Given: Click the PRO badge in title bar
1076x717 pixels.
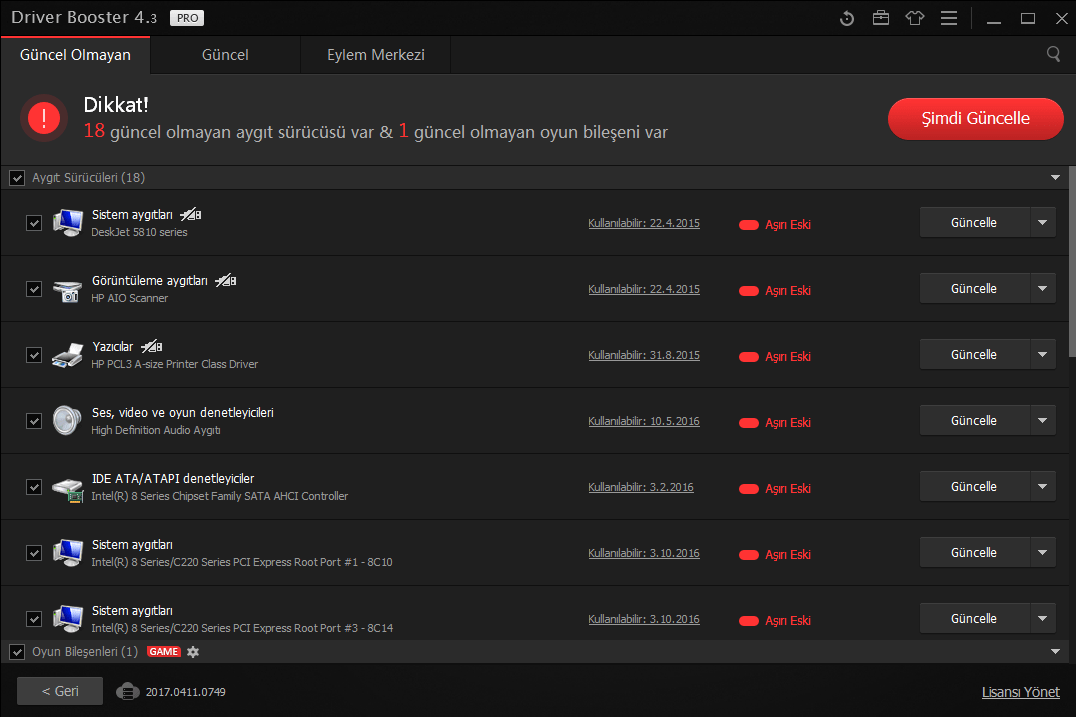Looking at the screenshot, I should point(187,18).
